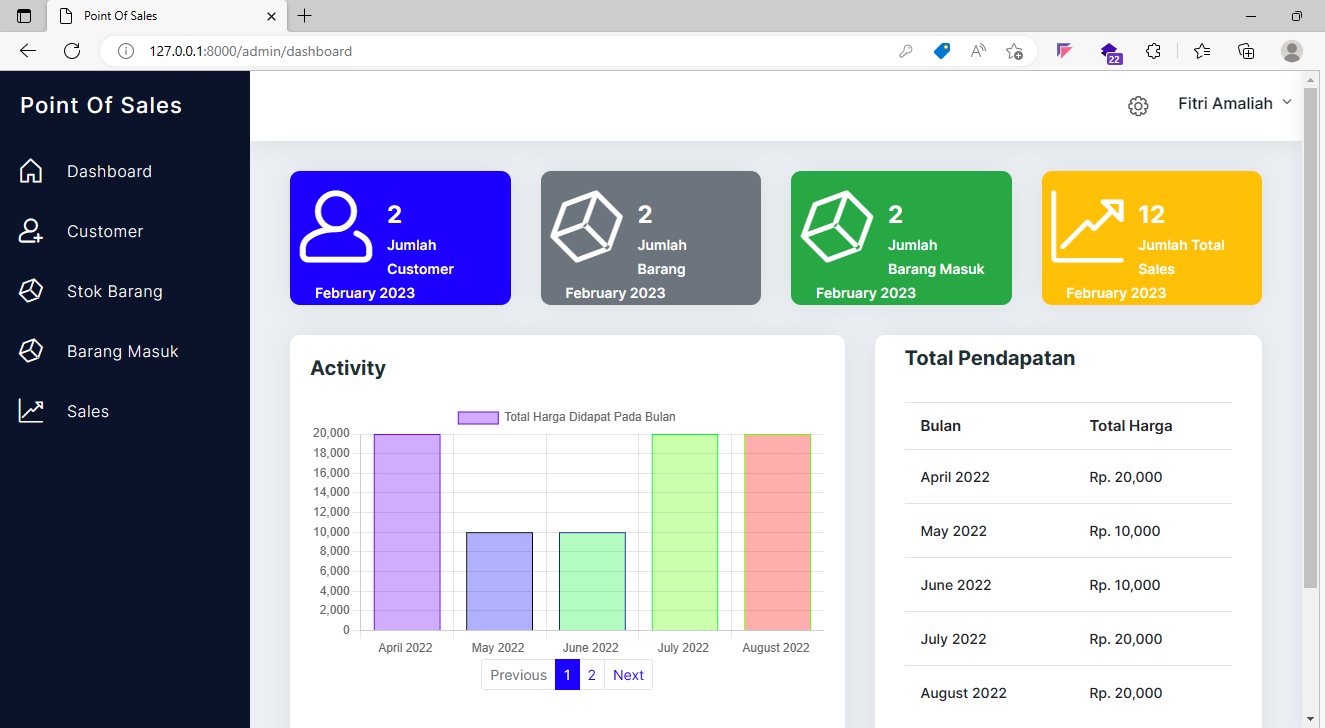Click the Dashboard home icon in sidebar
This screenshot has width=1325, height=728.
tap(31, 171)
